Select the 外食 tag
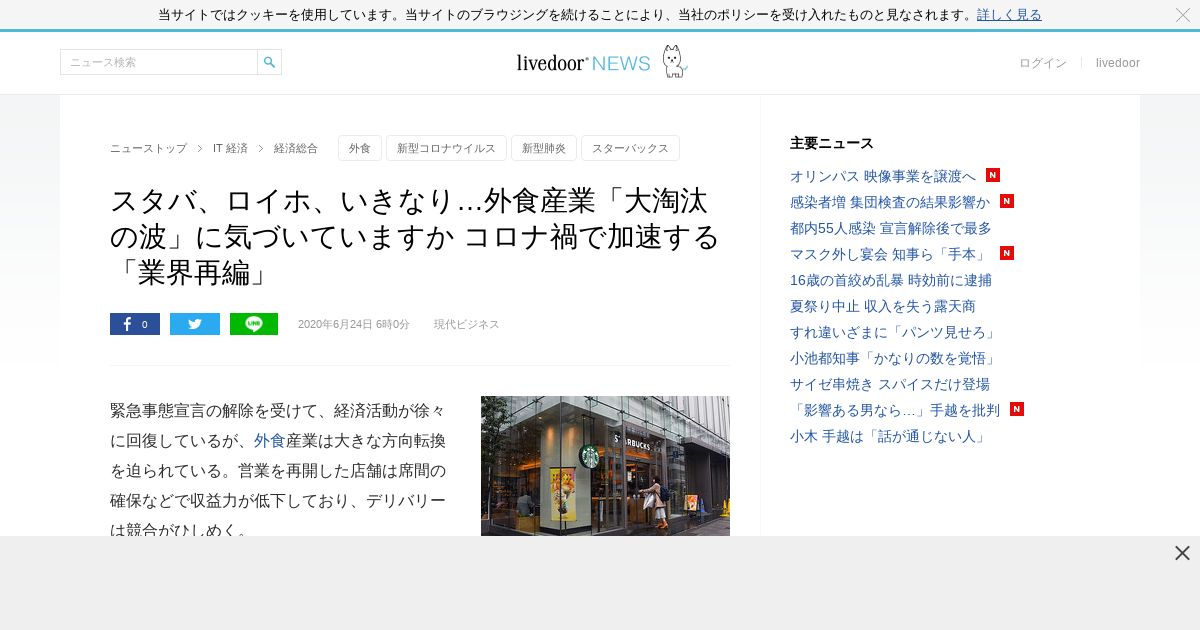 tap(360, 148)
